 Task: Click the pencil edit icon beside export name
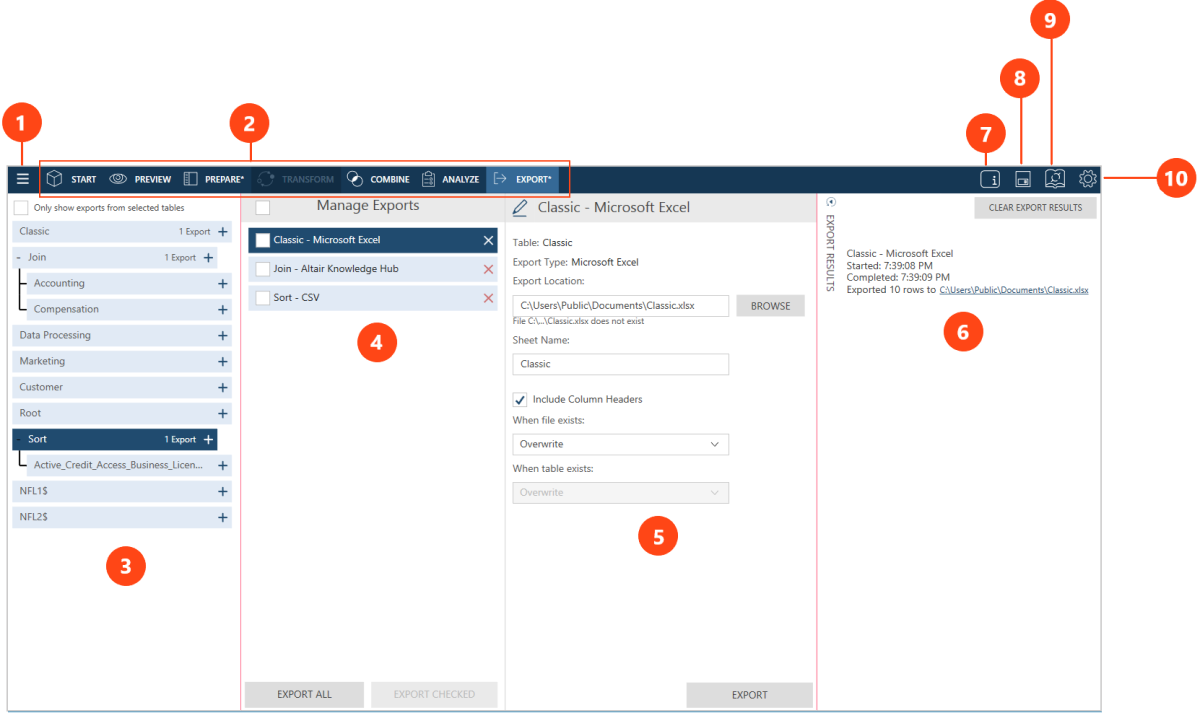(520, 208)
